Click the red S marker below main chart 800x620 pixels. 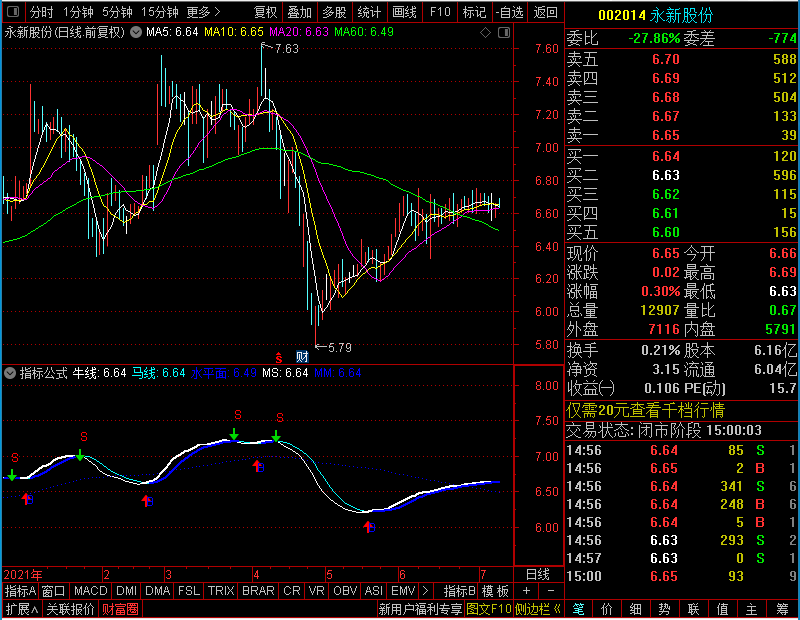click(x=279, y=357)
